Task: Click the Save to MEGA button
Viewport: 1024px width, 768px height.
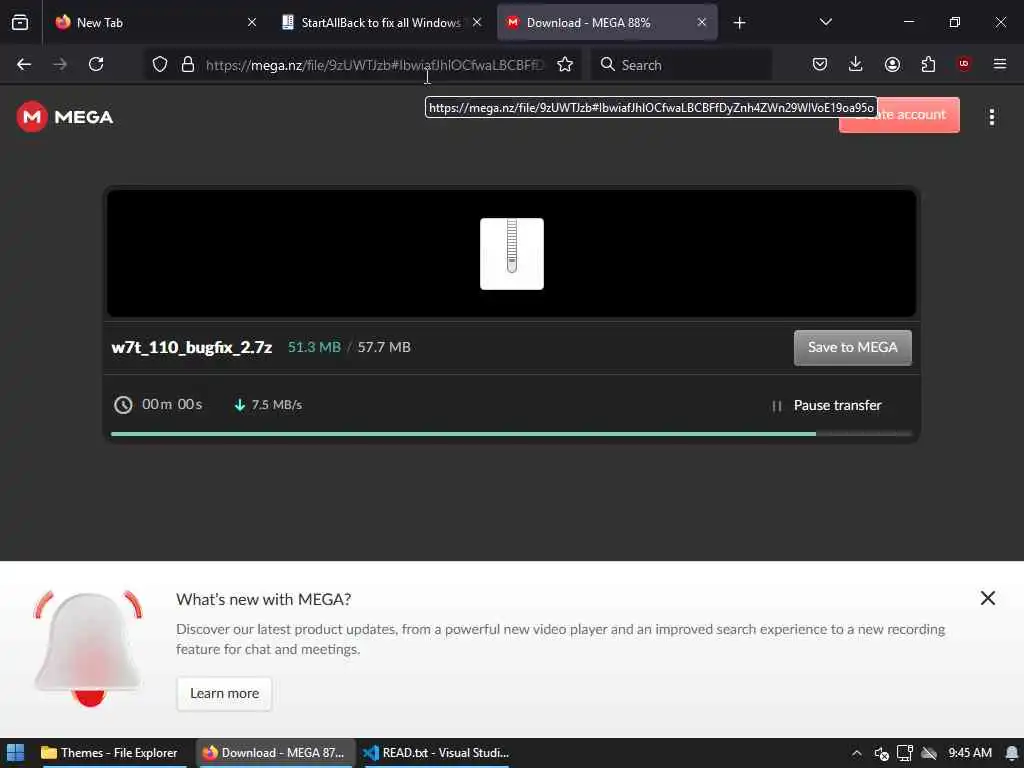Action: (x=852, y=347)
